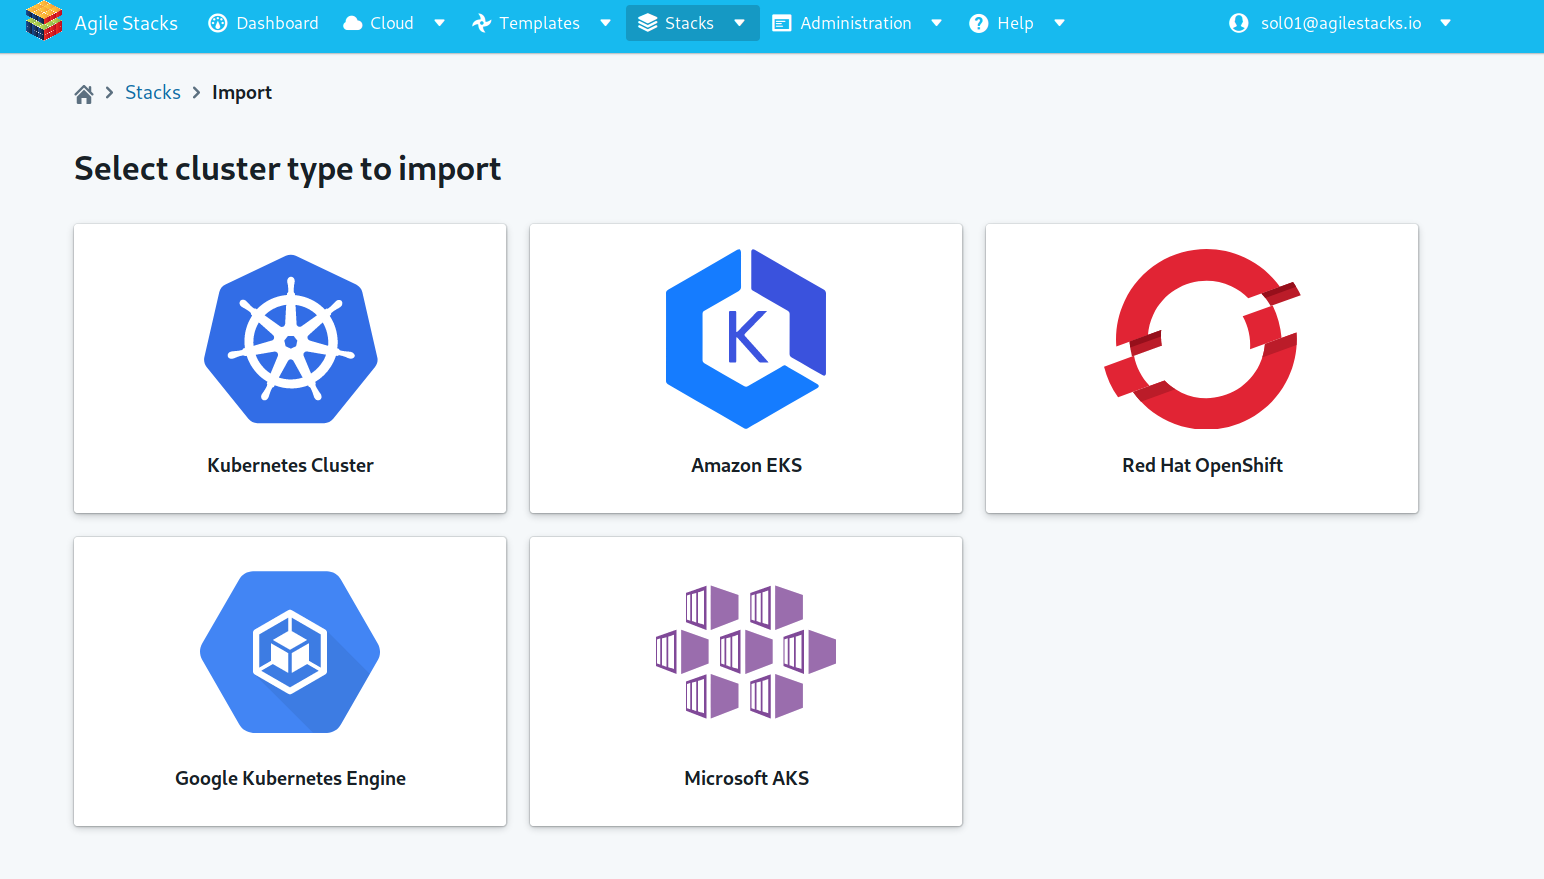Screen dimensions: 1544x879
Task: Follow the Stacks breadcrumb link
Action: [x=153, y=92]
